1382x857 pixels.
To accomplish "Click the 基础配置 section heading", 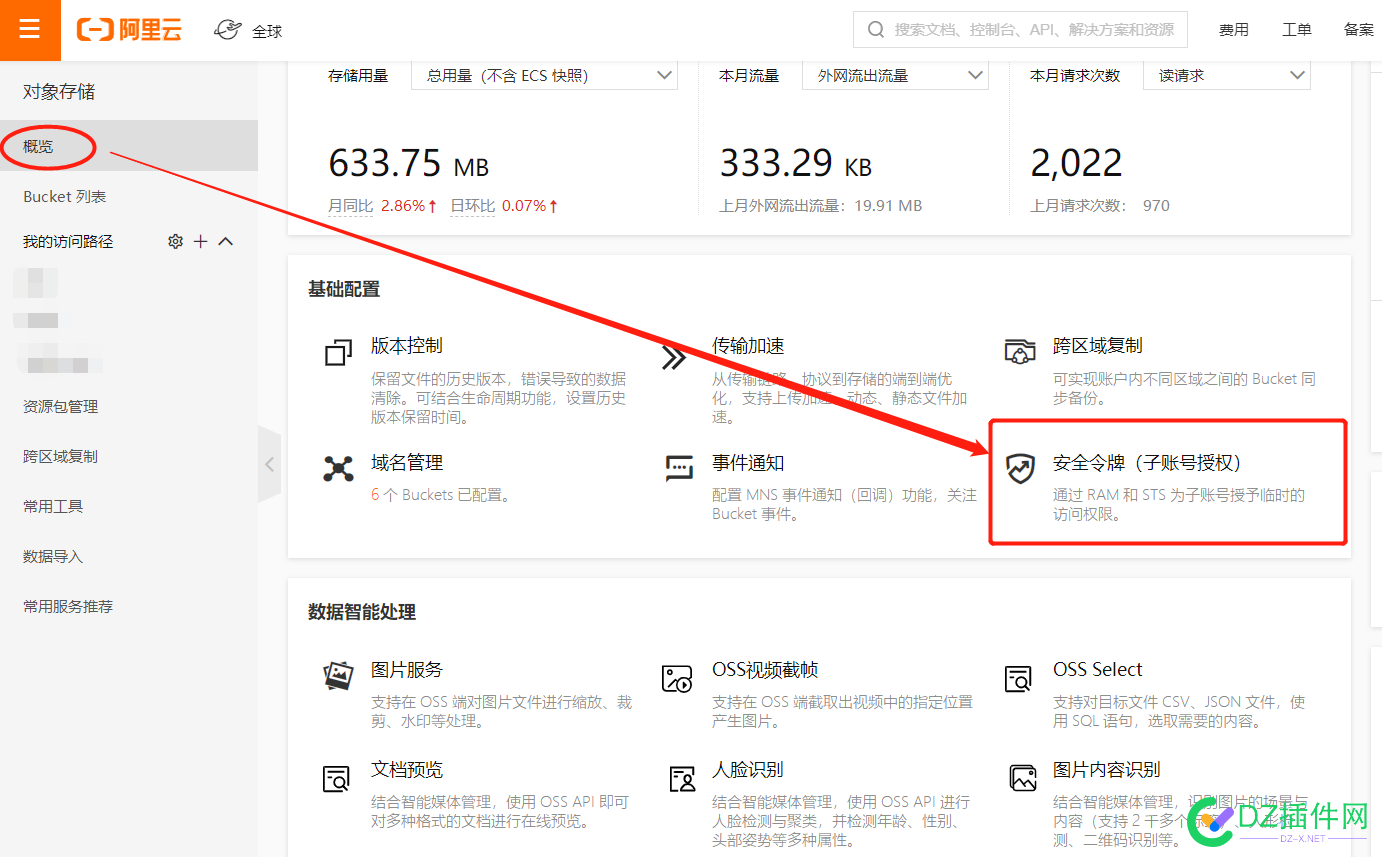I will point(344,290).
